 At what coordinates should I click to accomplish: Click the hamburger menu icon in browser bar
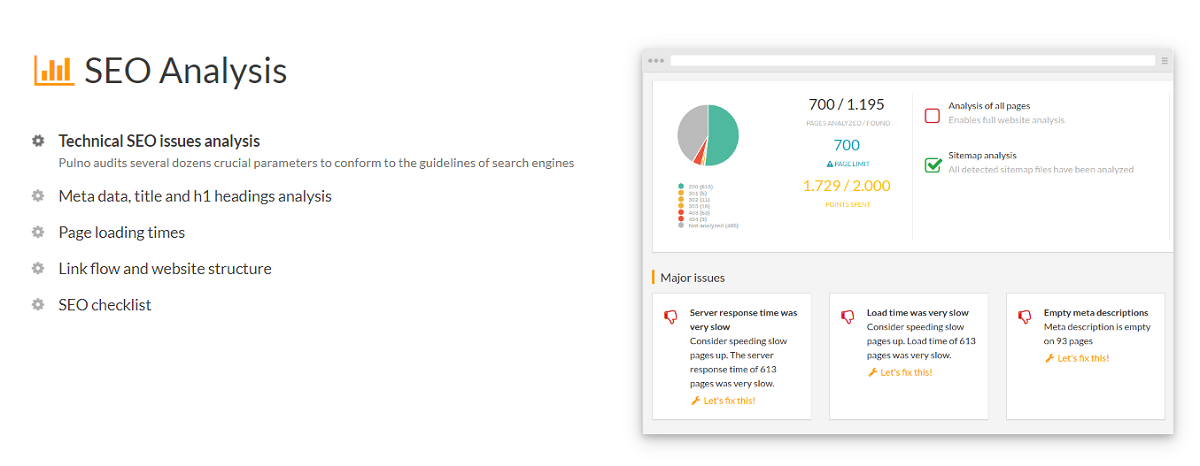[x=1164, y=61]
